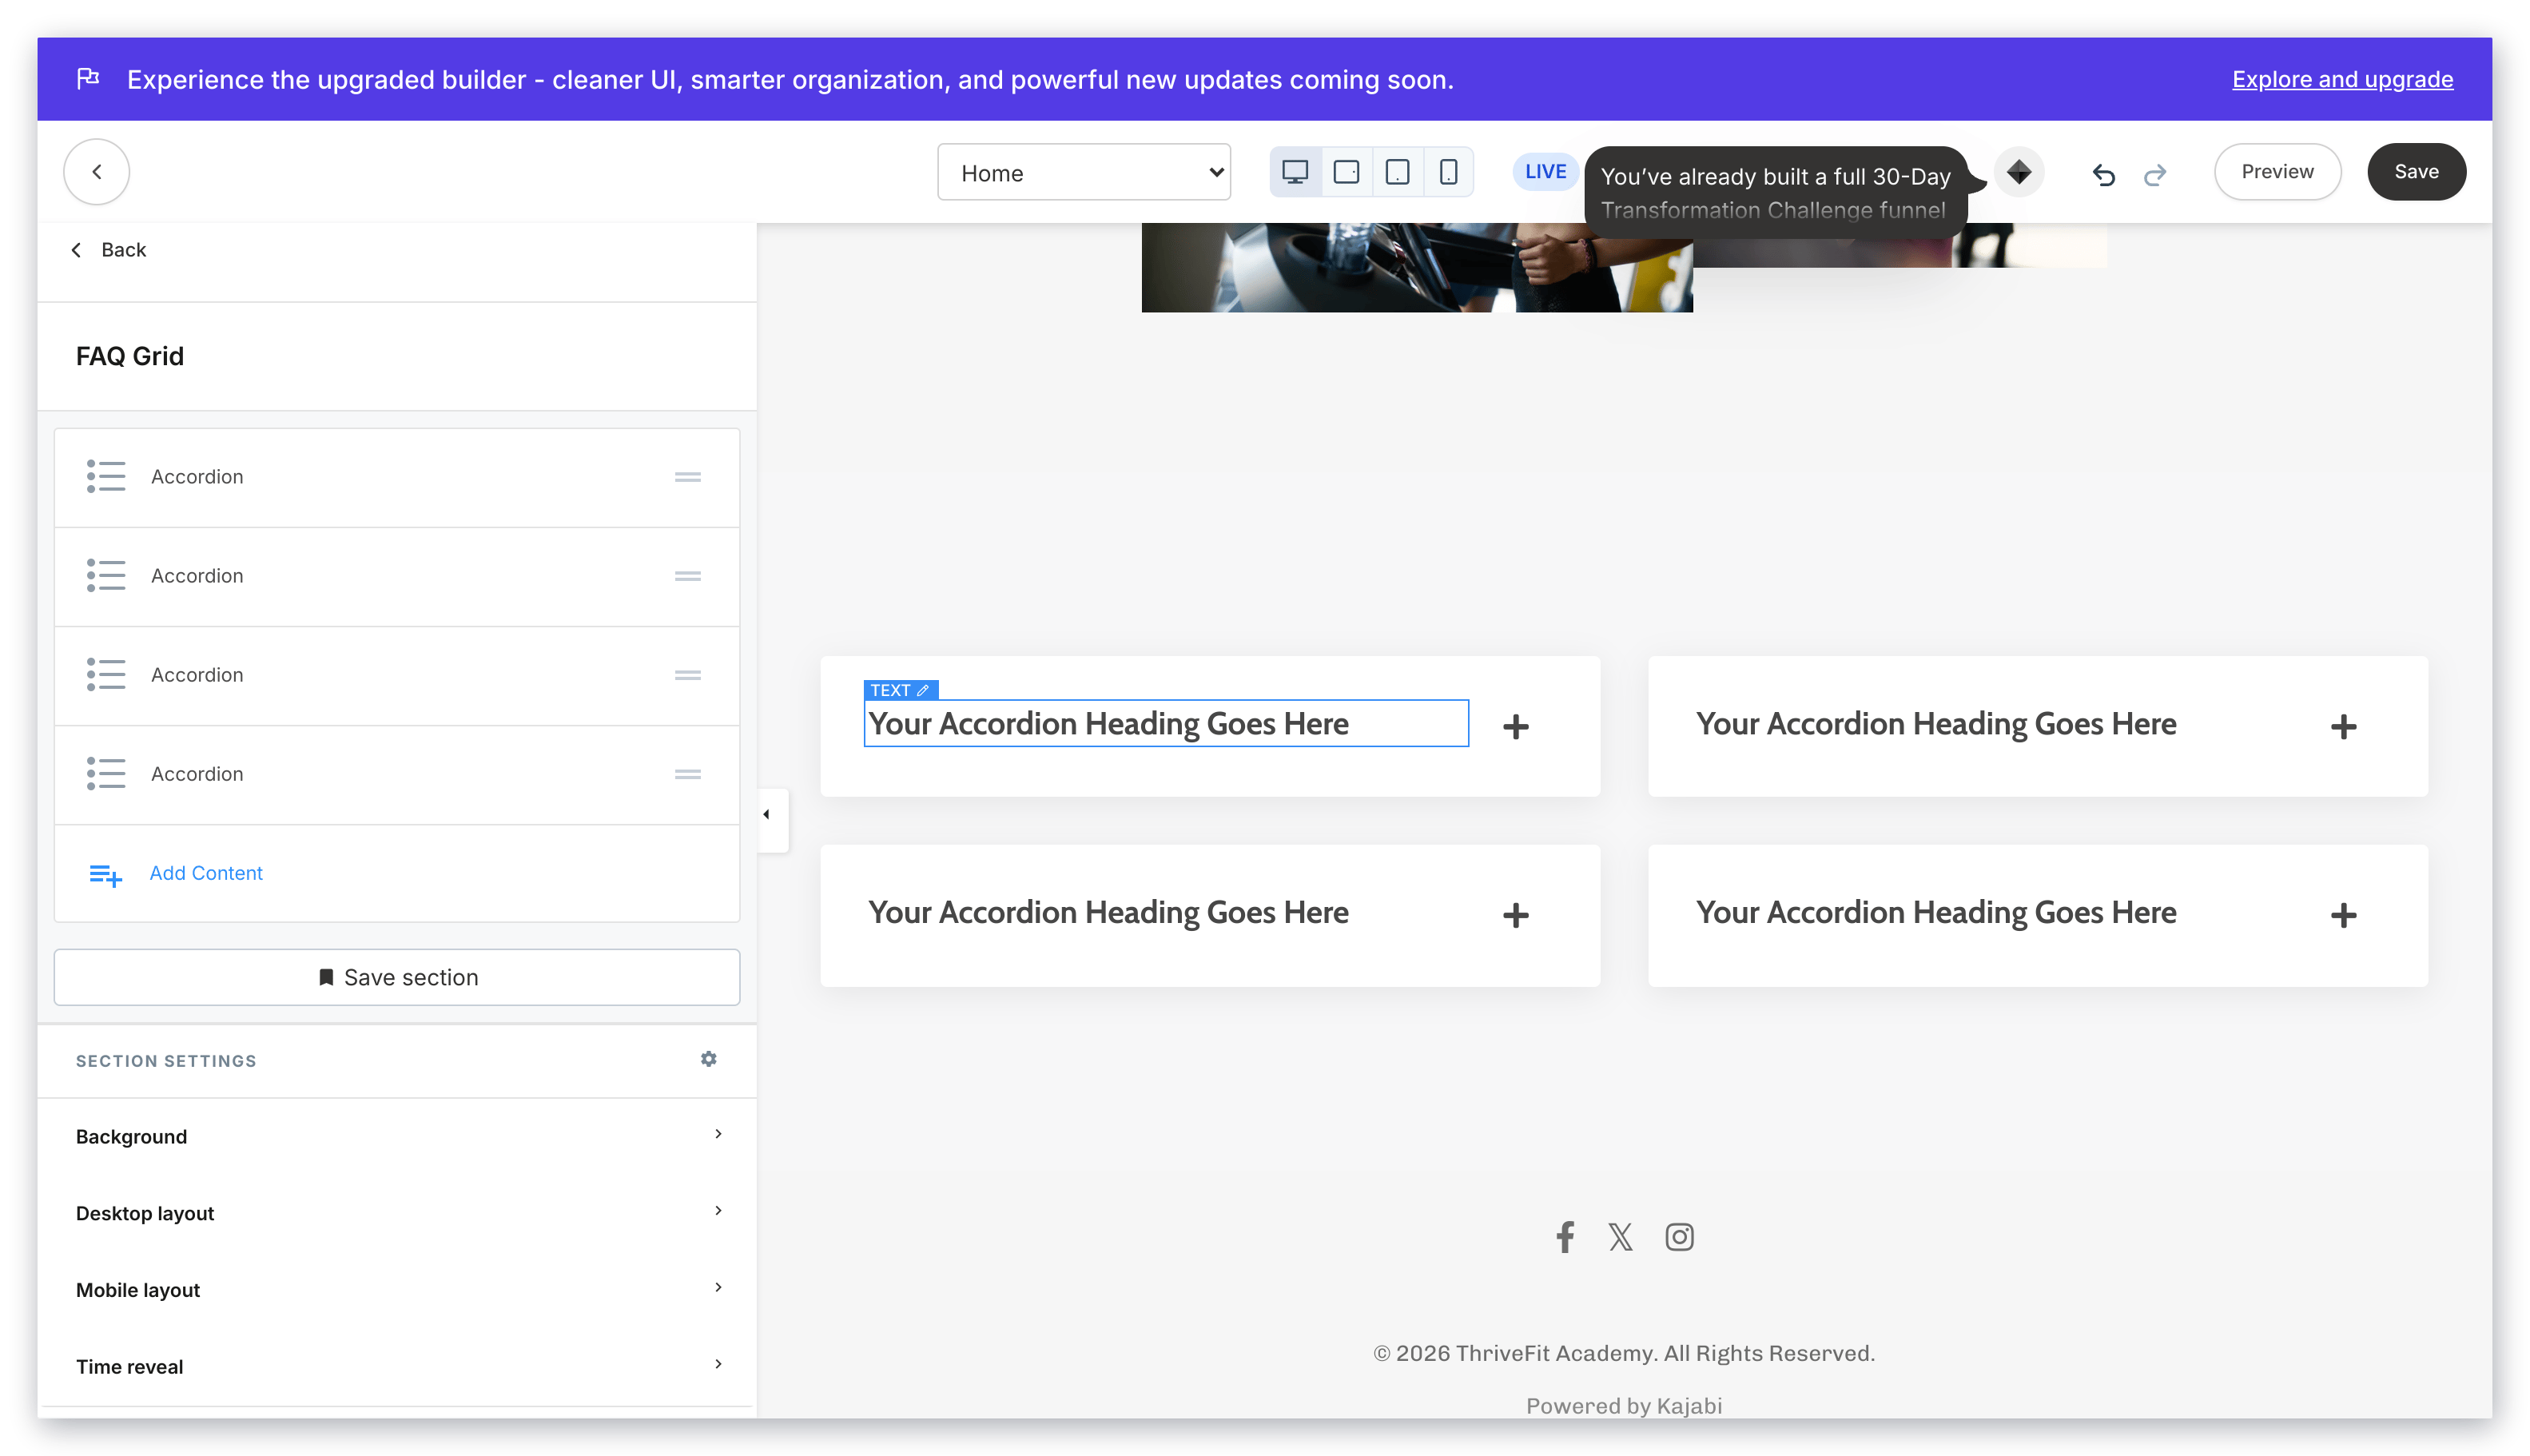Click the list icon of the second Accordion row
The height and width of the screenshot is (1456, 2530).
click(106, 576)
